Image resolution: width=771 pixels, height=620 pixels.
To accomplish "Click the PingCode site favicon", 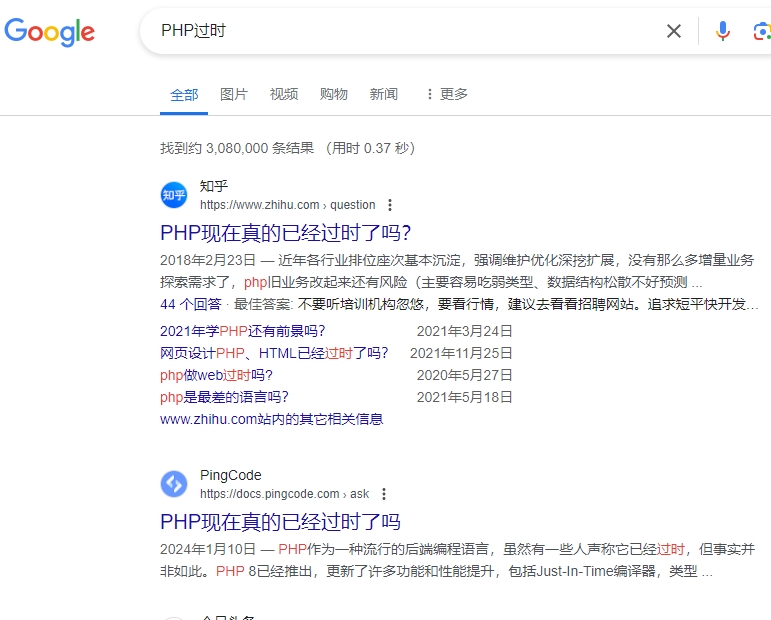I will pyautogui.click(x=174, y=484).
